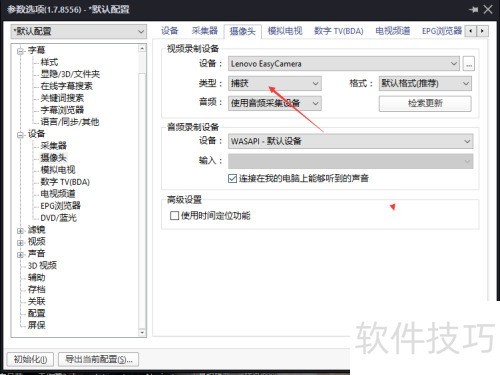The height and width of the screenshot is (375, 500).
Task: Open the EPG浏览器 tab
Action: (x=442, y=31)
